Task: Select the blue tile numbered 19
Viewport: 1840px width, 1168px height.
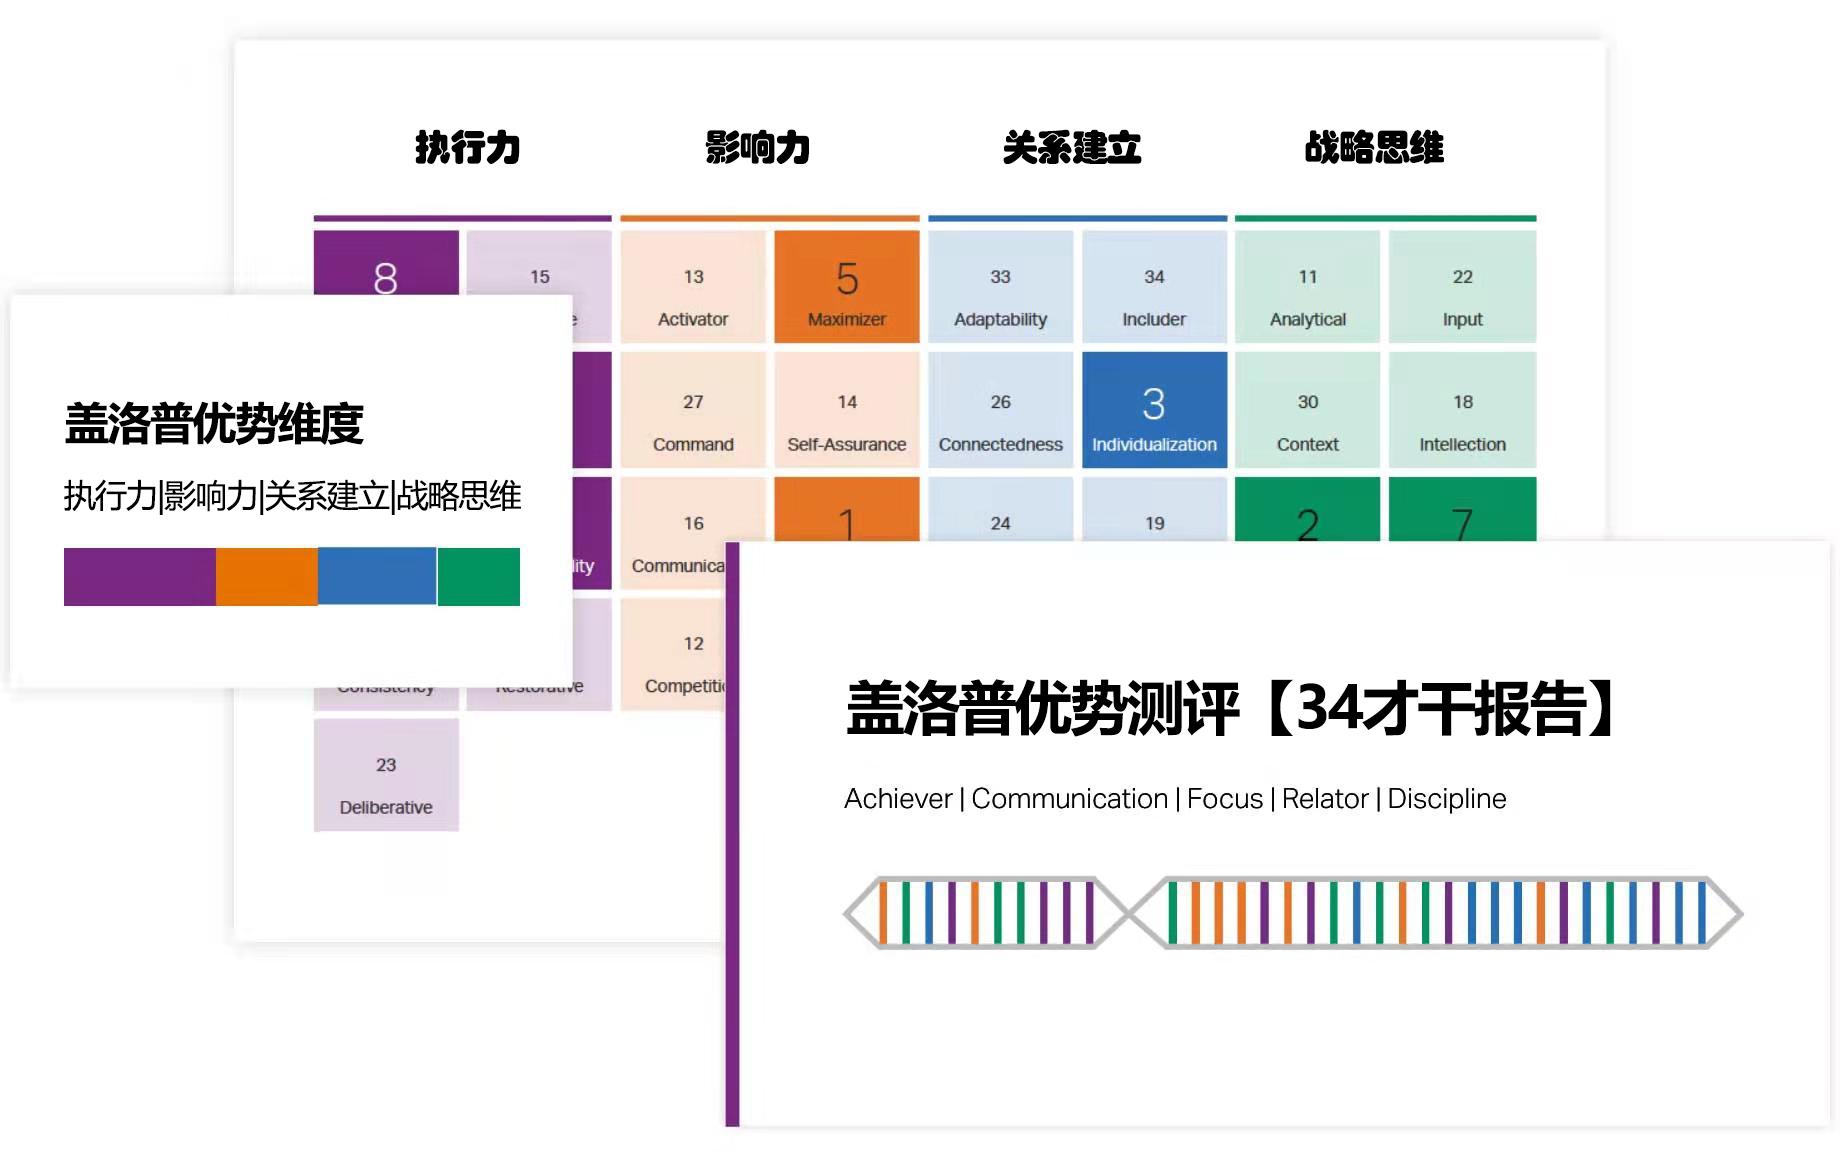Action: coord(1154,509)
